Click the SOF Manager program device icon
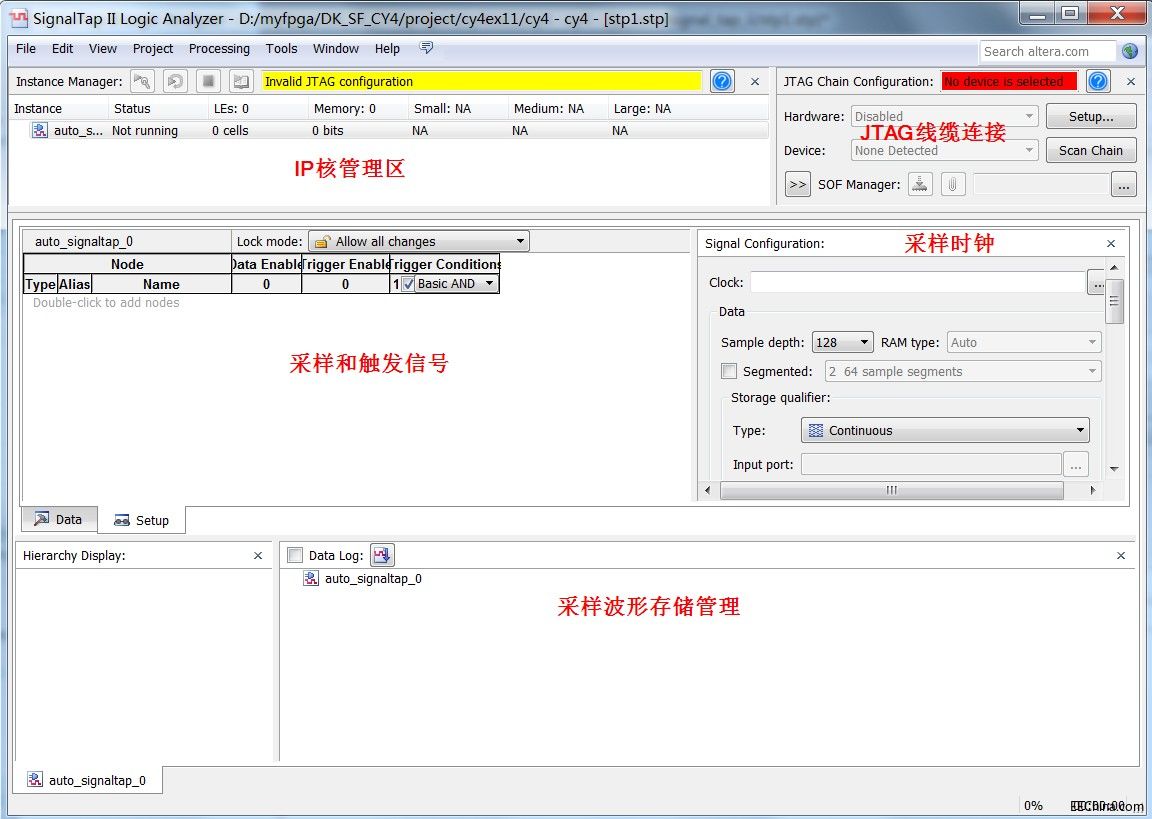Viewport: 1152px width, 819px height. (921, 184)
